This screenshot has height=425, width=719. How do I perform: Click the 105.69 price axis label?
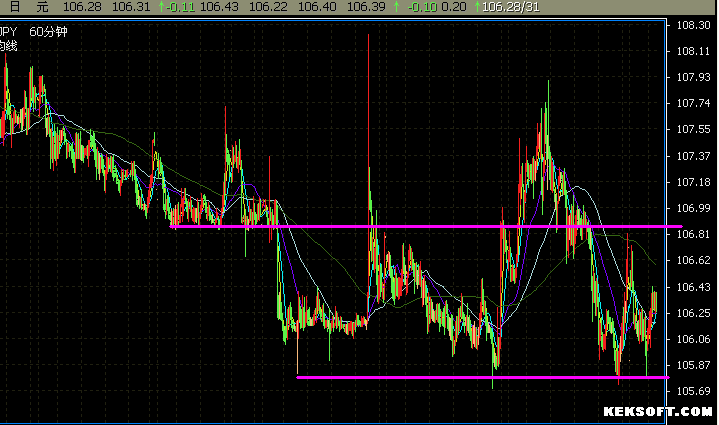693,391
